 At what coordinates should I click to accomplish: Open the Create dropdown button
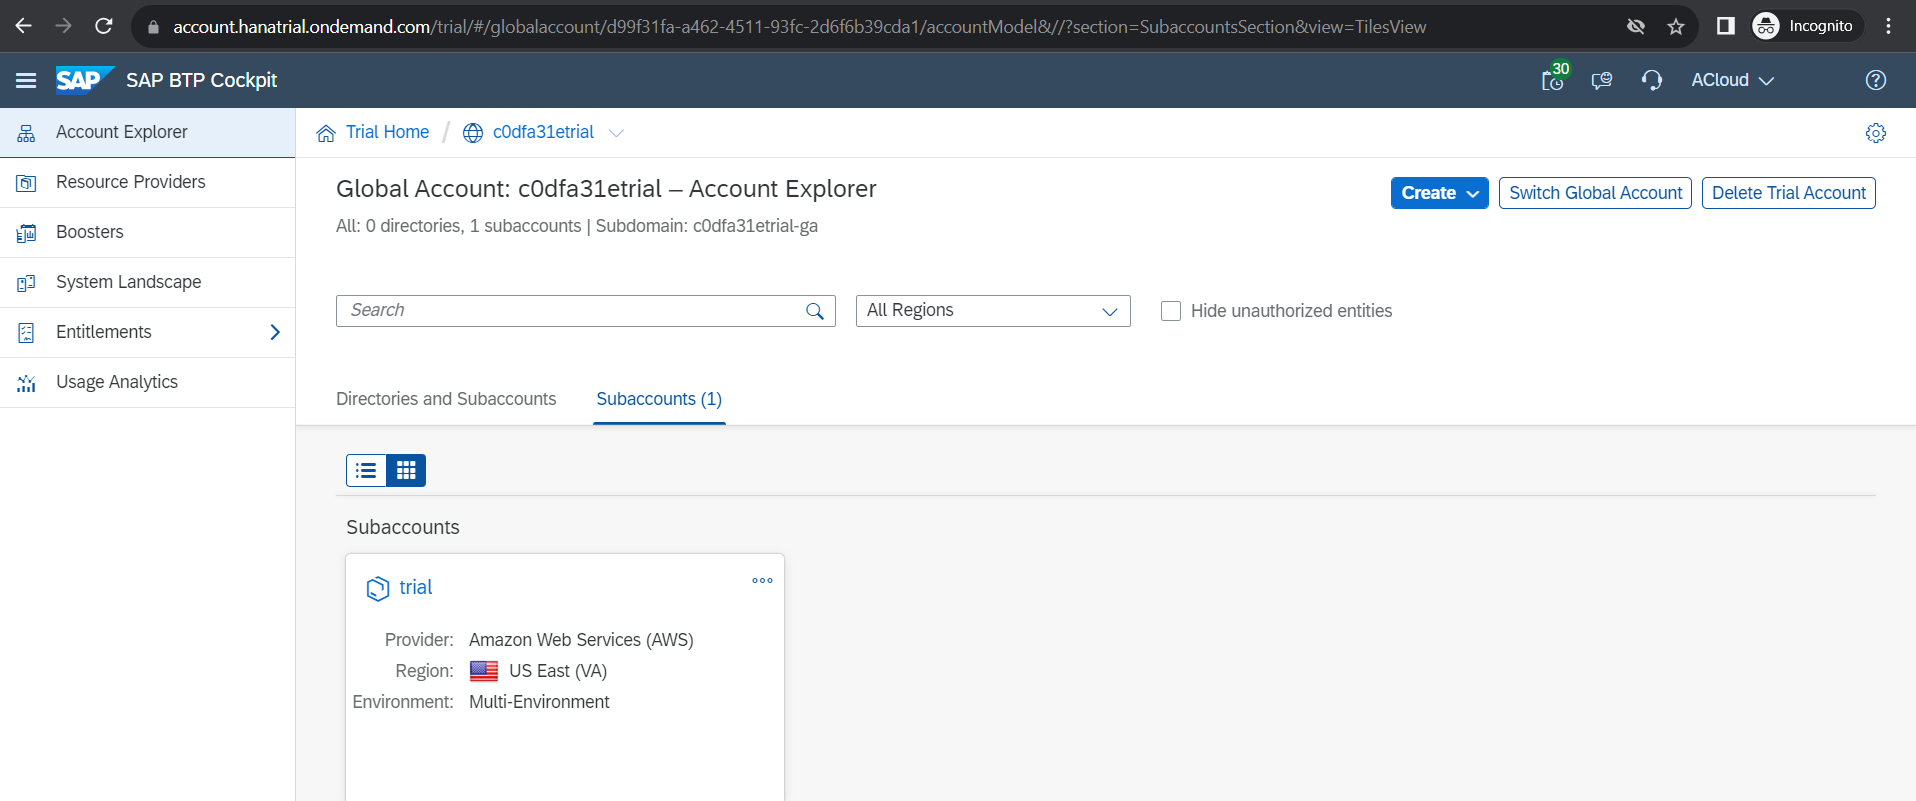[1439, 193]
